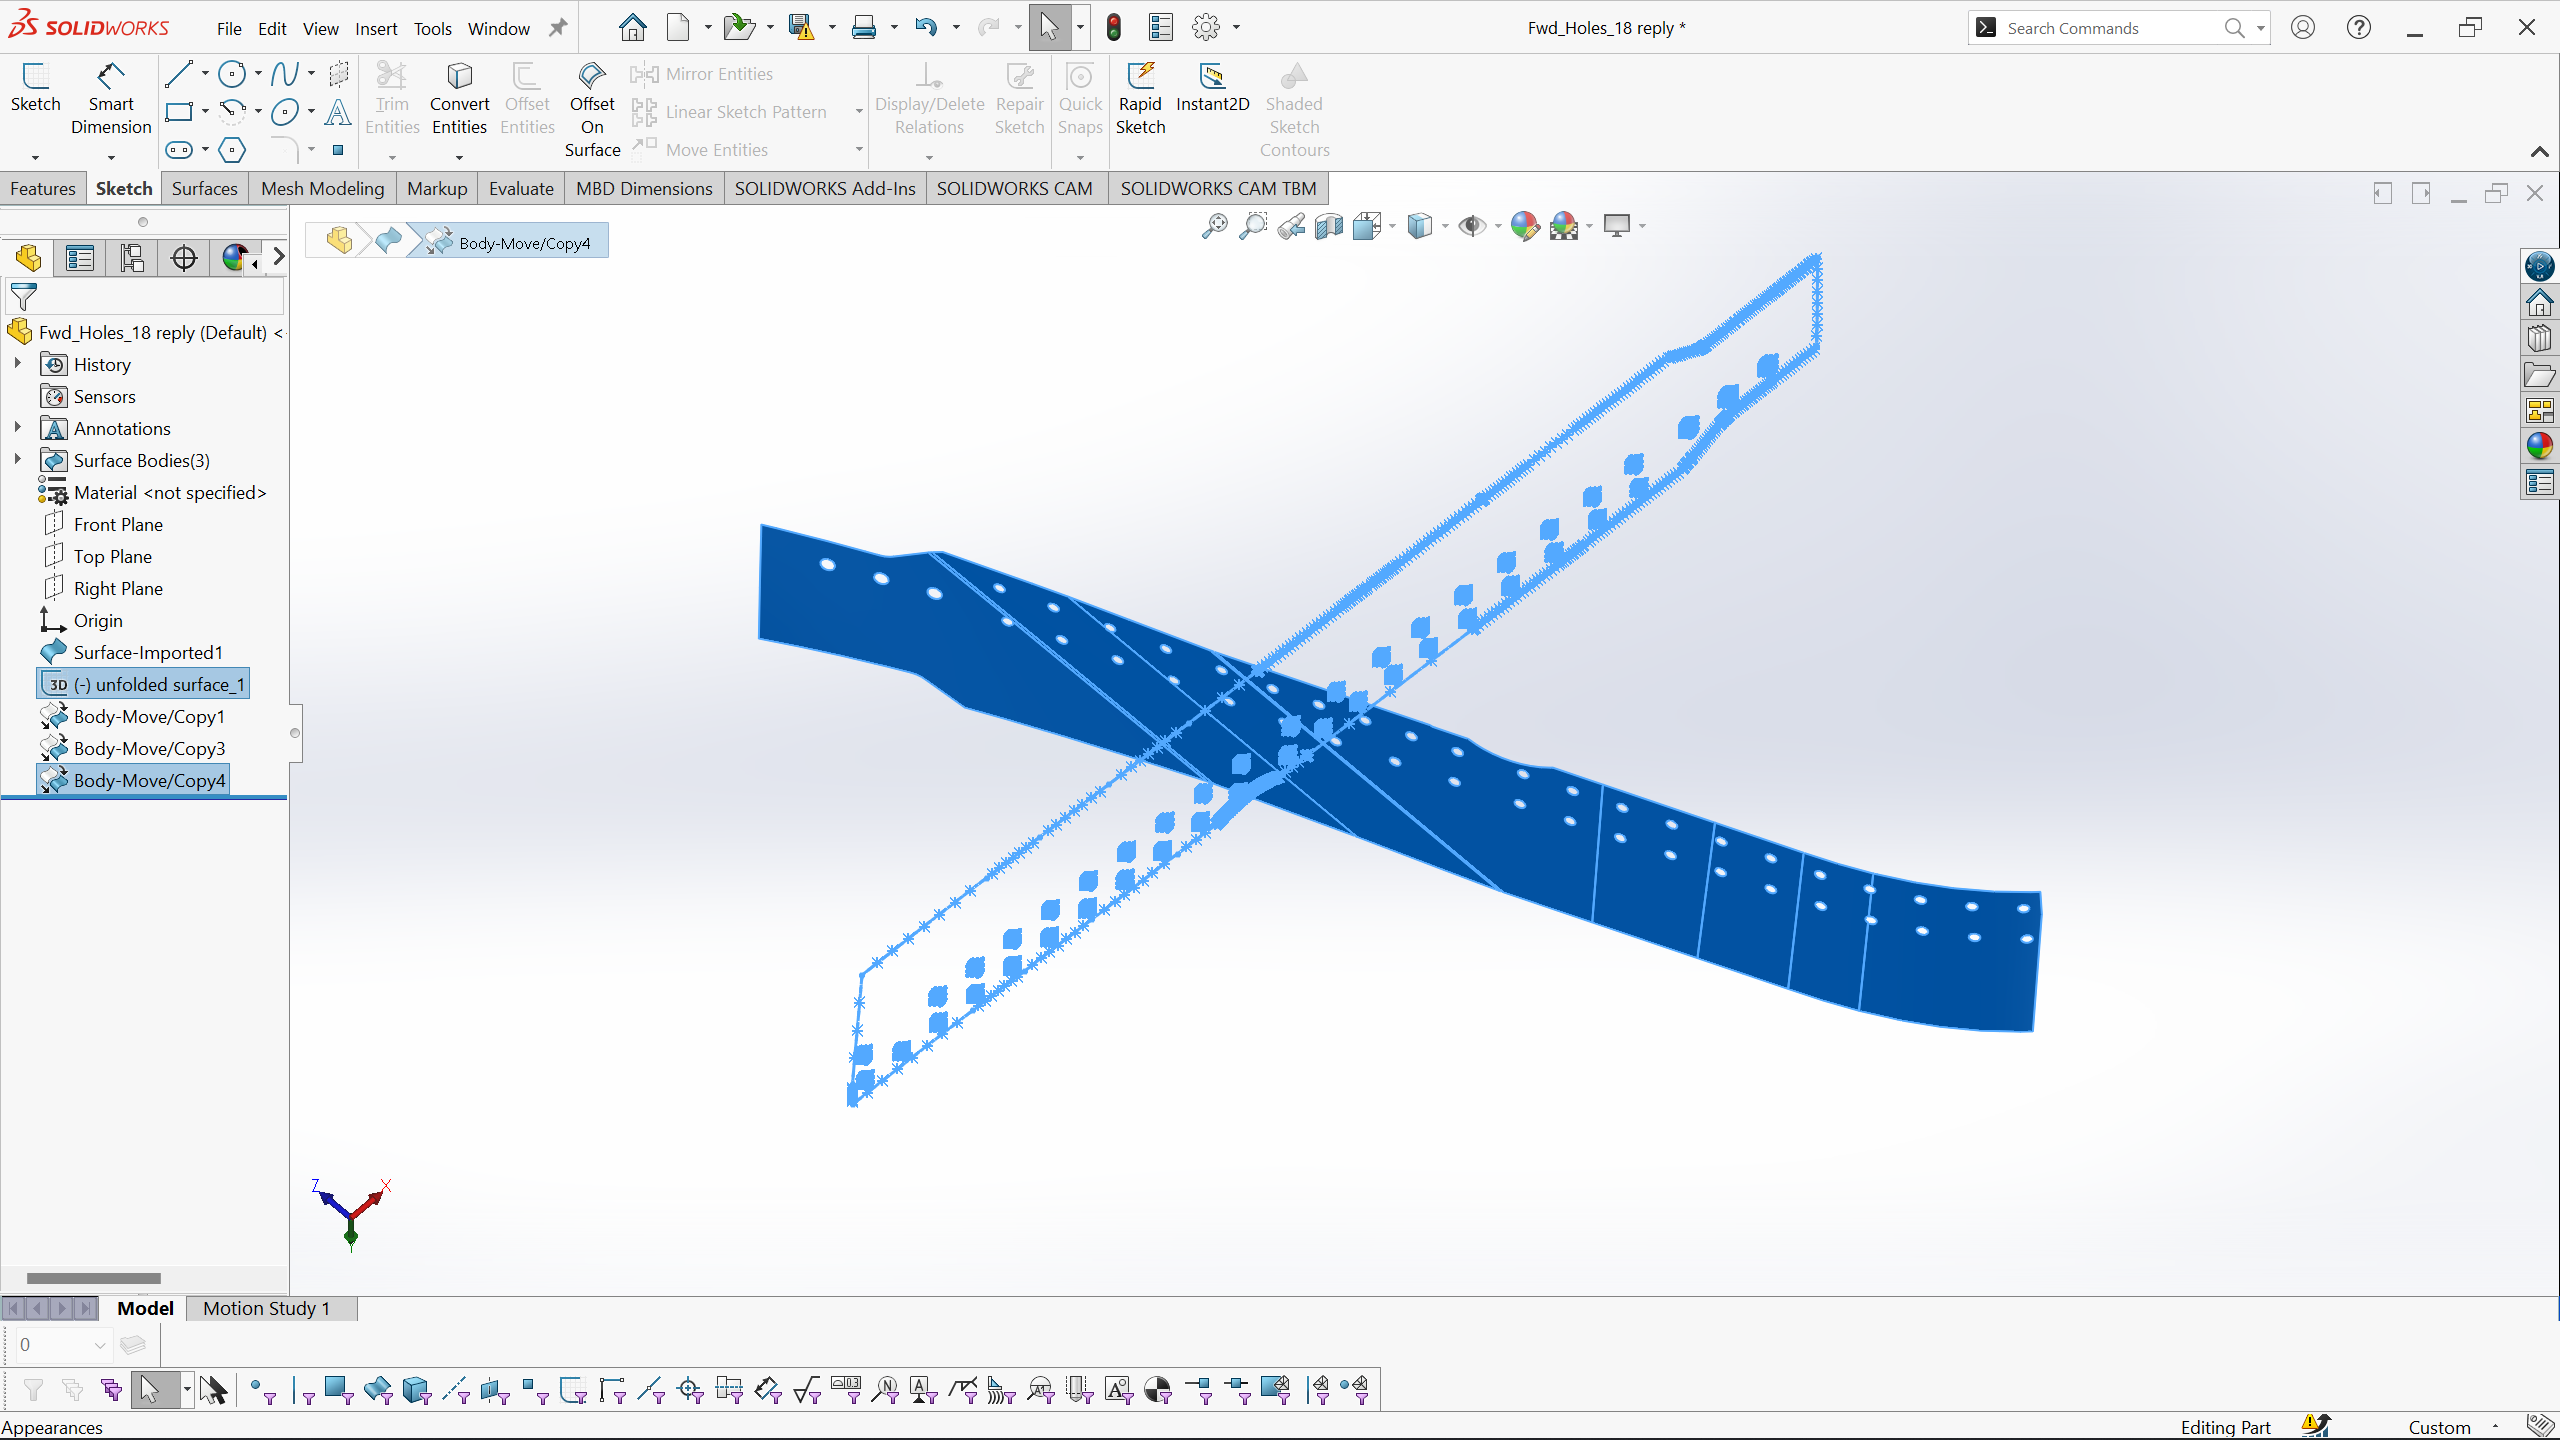This screenshot has width=2560, height=1440.
Task: Open the Convert Entities tool
Action: pyautogui.click(x=458, y=95)
